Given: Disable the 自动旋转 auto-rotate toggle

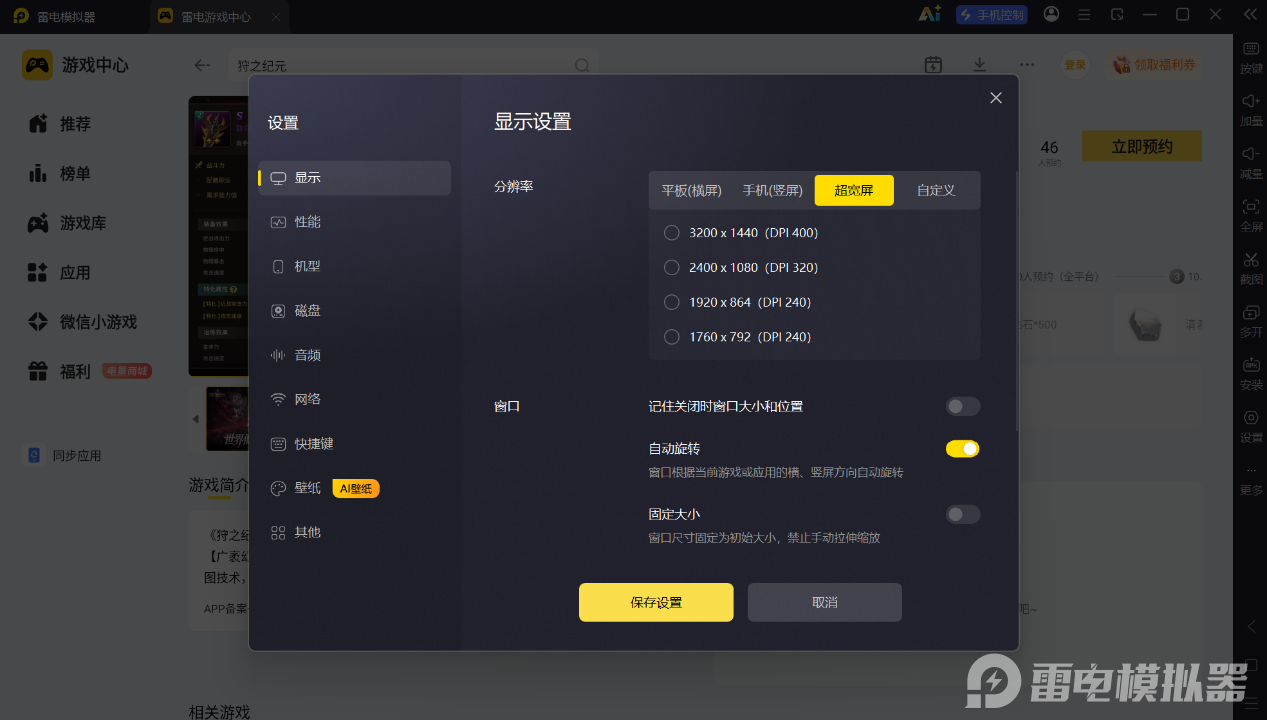Looking at the screenshot, I should [x=963, y=449].
